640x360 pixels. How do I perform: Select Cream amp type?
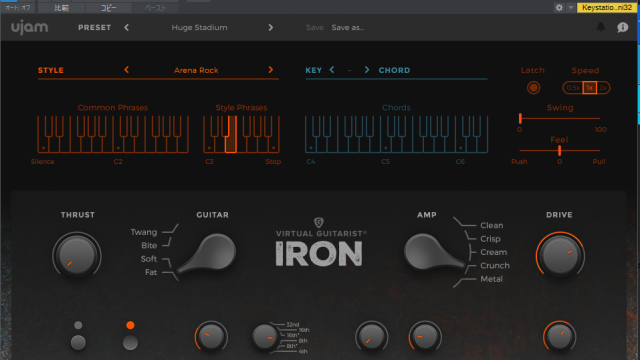pyautogui.click(x=493, y=252)
